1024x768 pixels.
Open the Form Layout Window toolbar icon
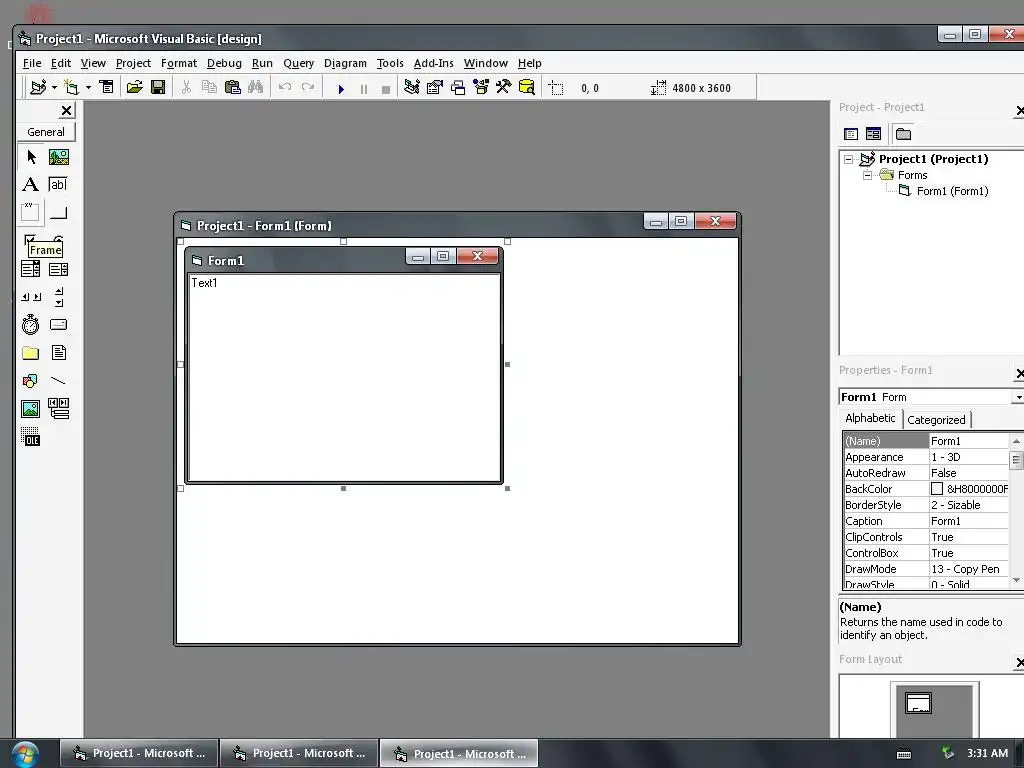[458, 87]
